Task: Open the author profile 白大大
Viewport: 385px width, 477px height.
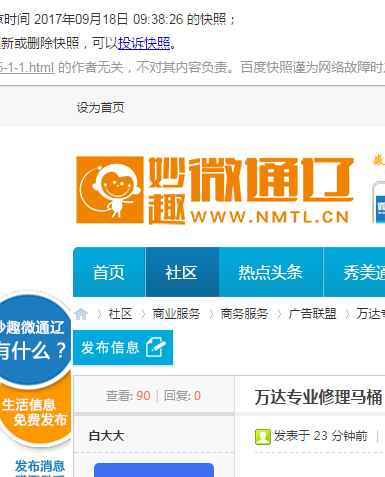Action: point(106,436)
